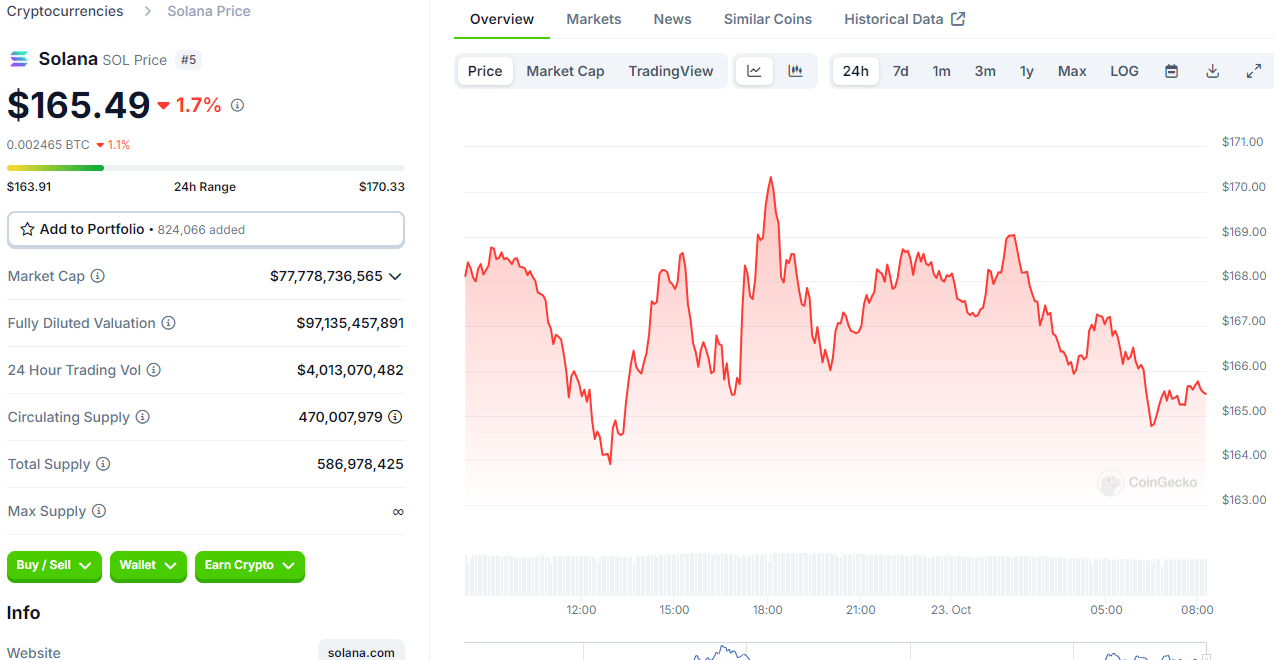Select the TradingView chart mode
Viewport: 1274px width, 660px height.
tap(671, 71)
